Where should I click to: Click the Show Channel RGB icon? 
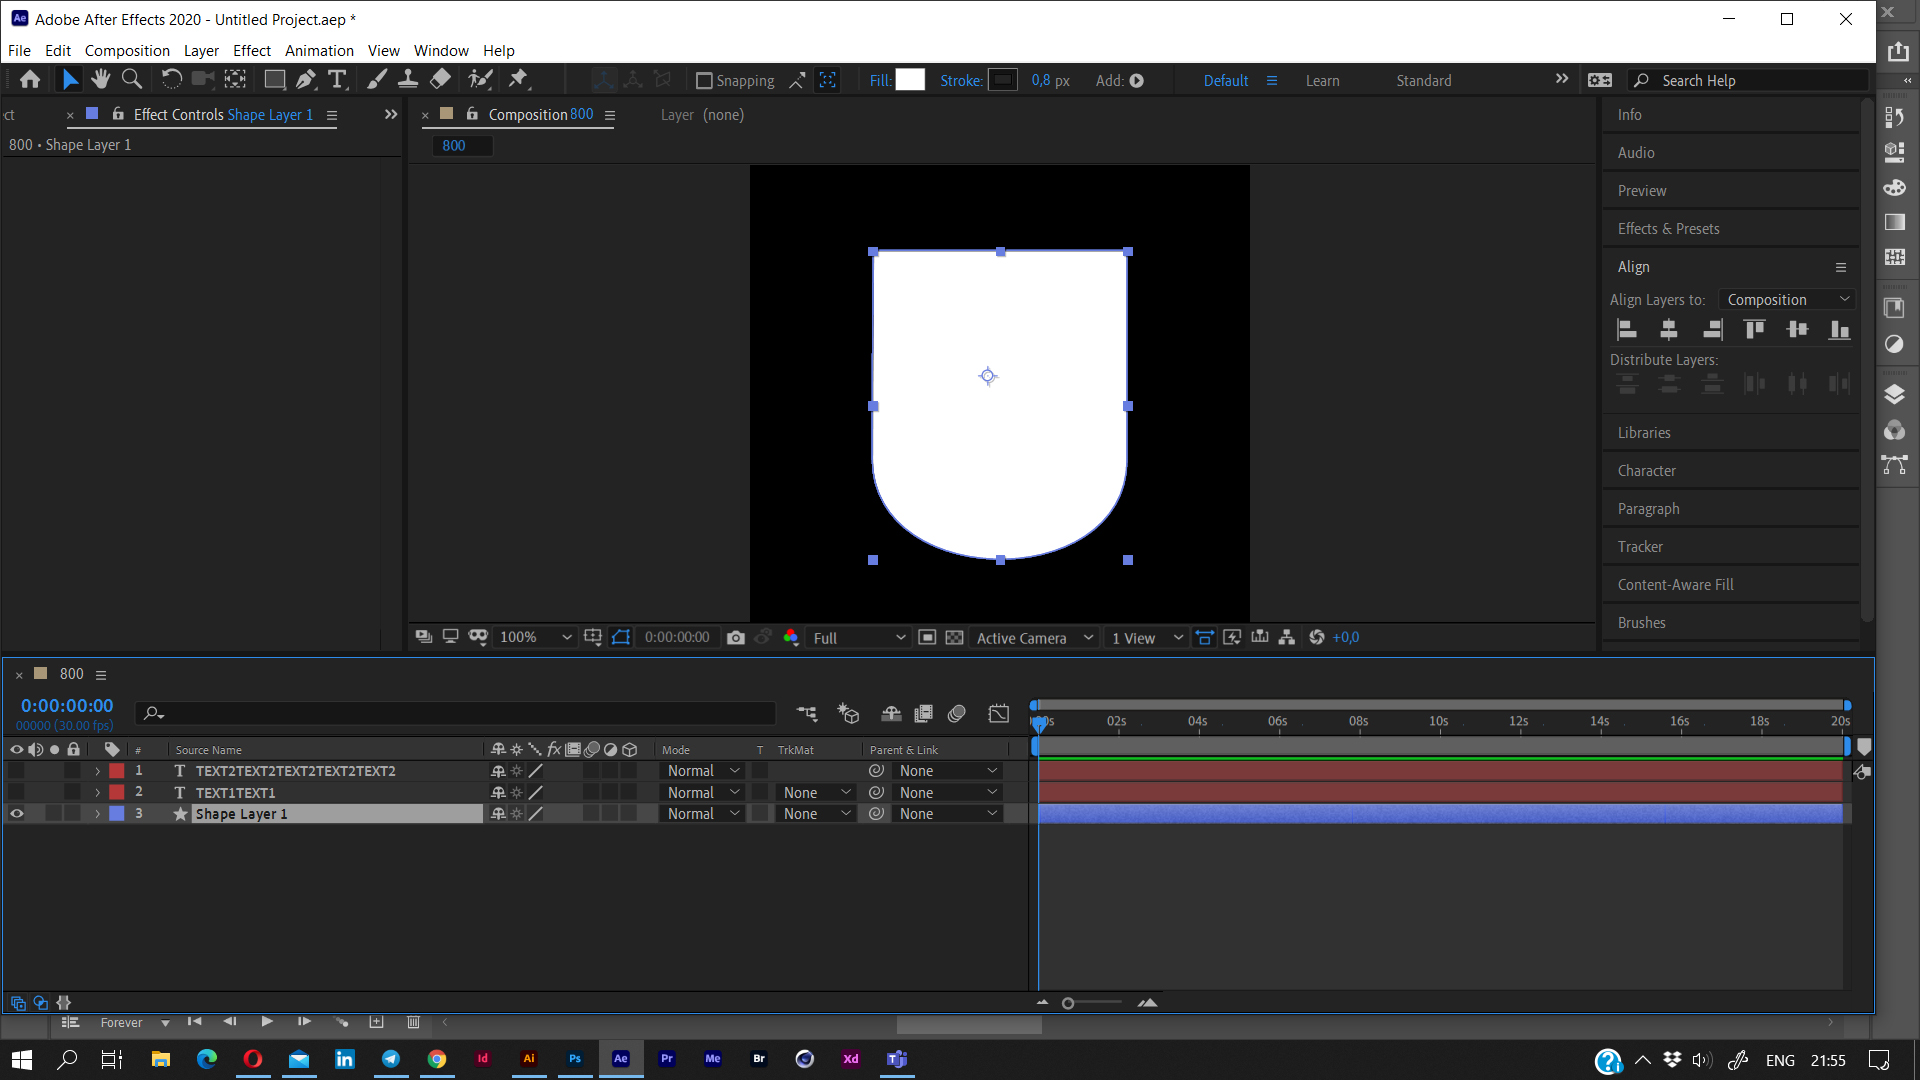(791, 637)
